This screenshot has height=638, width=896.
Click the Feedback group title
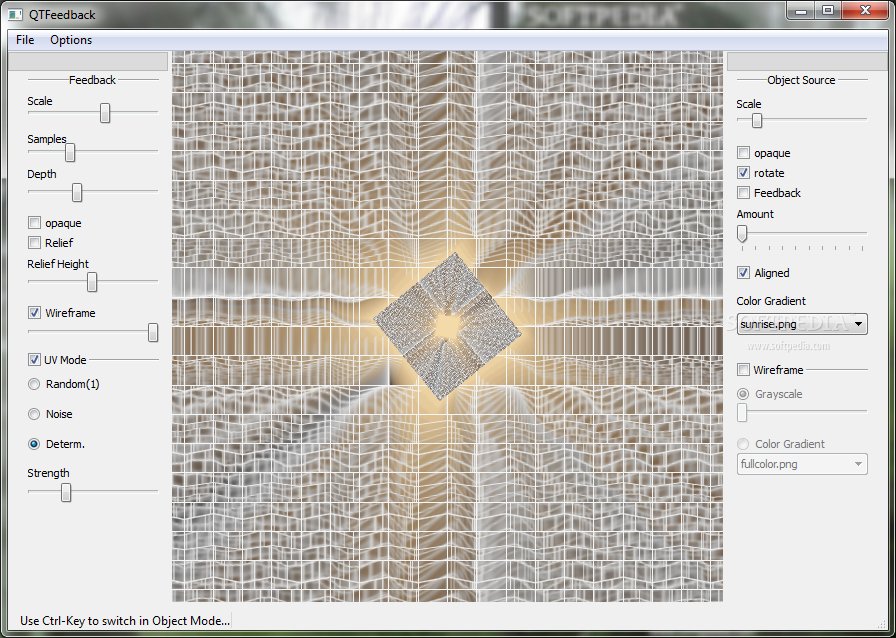(93, 80)
